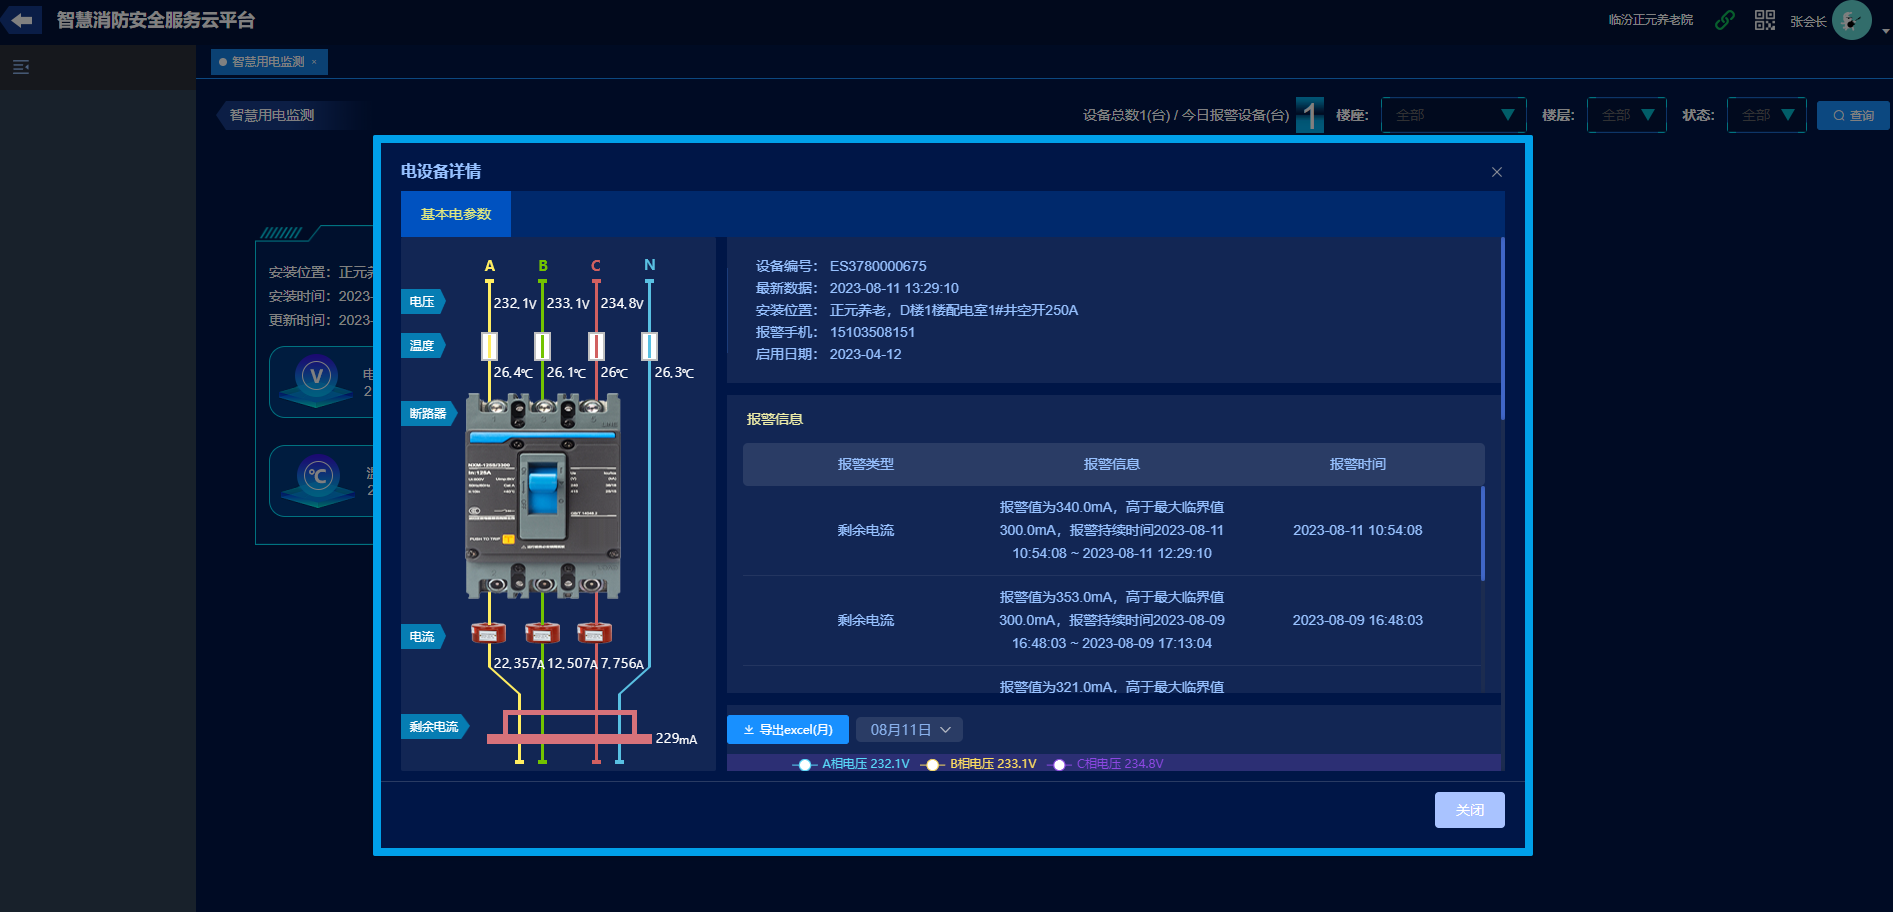Select the 基本电参数 tab
This screenshot has height=912, width=1893.
point(456,214)
